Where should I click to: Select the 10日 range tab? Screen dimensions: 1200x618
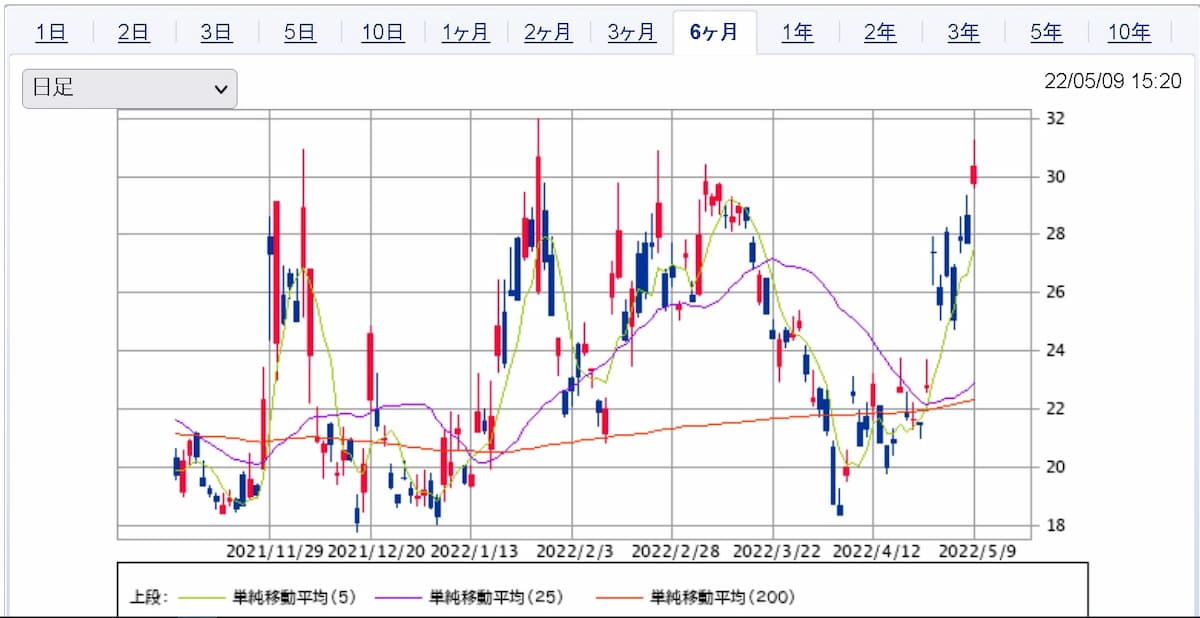point(382,32)
